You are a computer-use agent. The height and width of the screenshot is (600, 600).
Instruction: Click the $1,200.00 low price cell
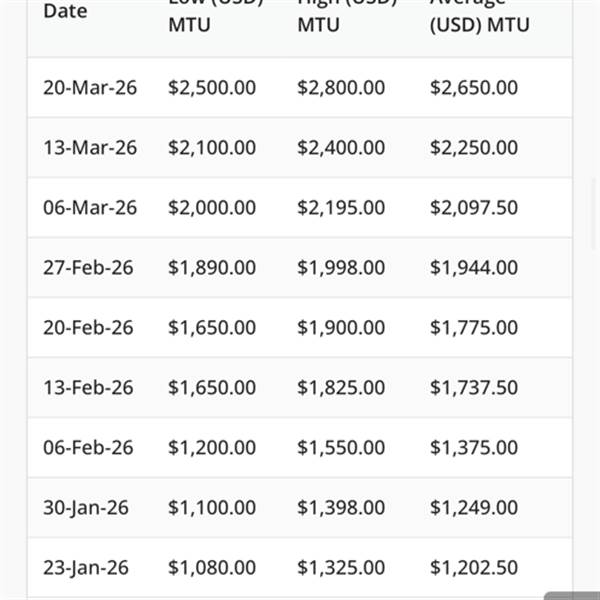click(x=212, y=448)
